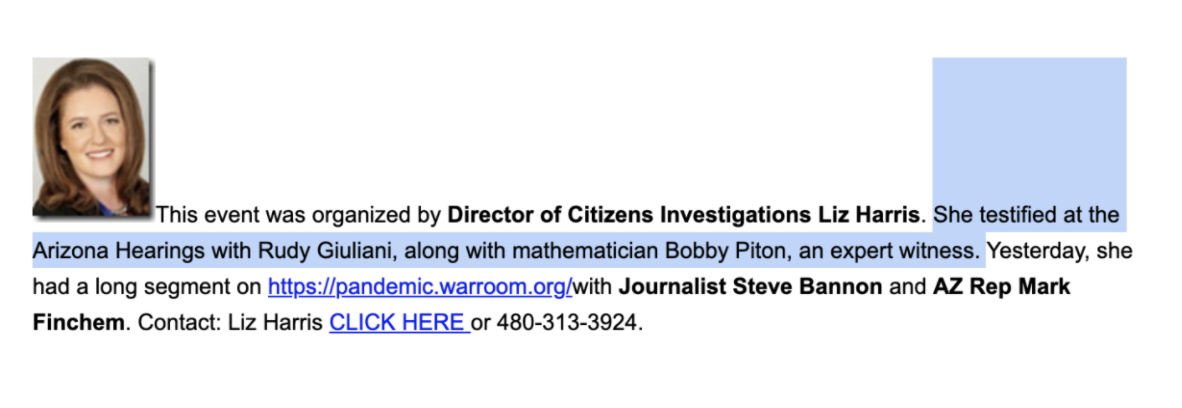Open the pandemic.warroom.org hyperlink
This screenshot has width=1182, height=408.
[x=420, y=288]
